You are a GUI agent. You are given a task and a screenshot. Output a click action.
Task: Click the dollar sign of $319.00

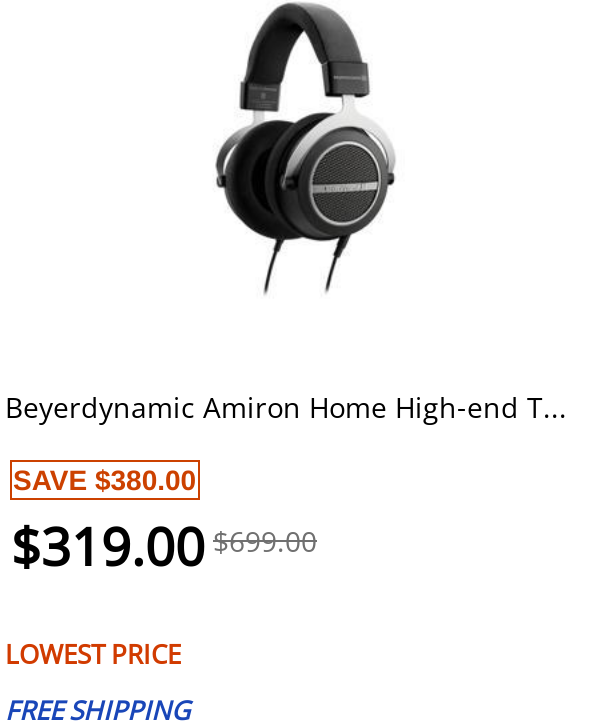coord(26,546)
